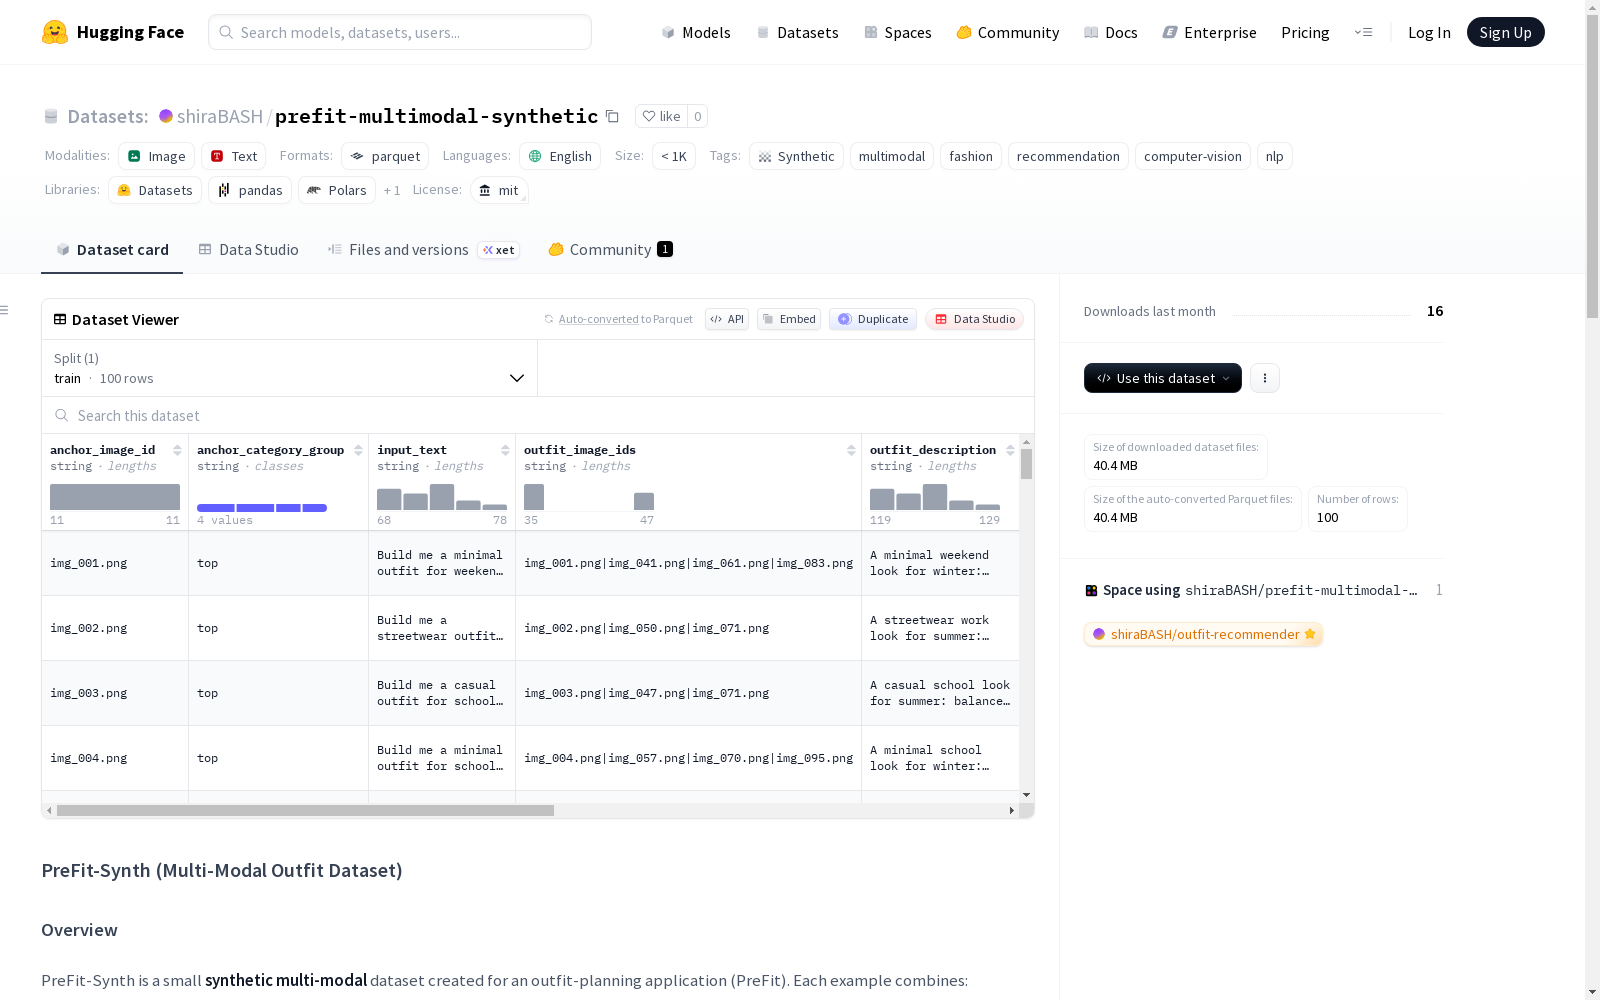Click the Embed button

(x=789, y=319)
